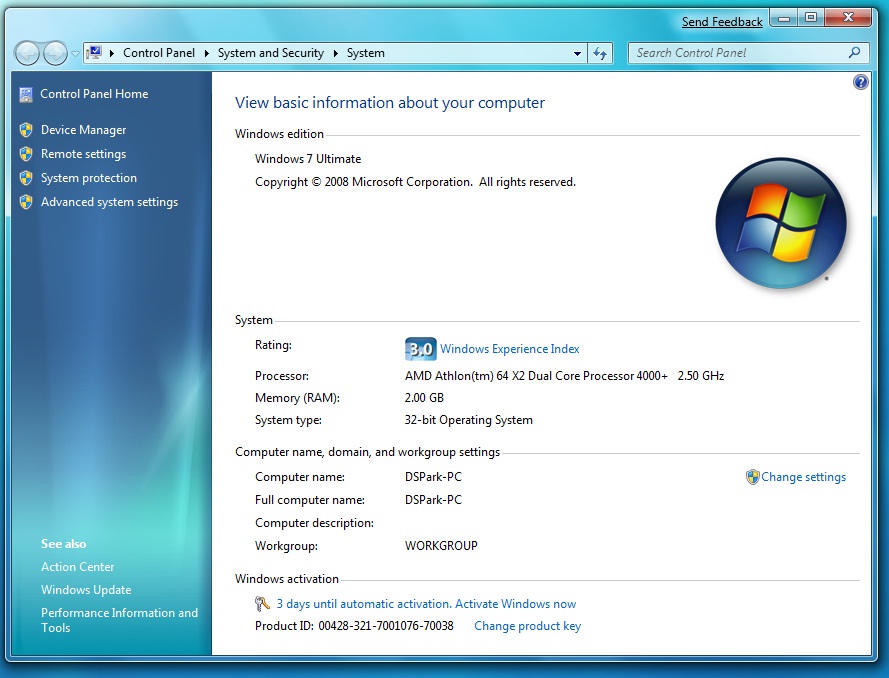Open Device Manager
889x678 pixels.
coord(83,130)
